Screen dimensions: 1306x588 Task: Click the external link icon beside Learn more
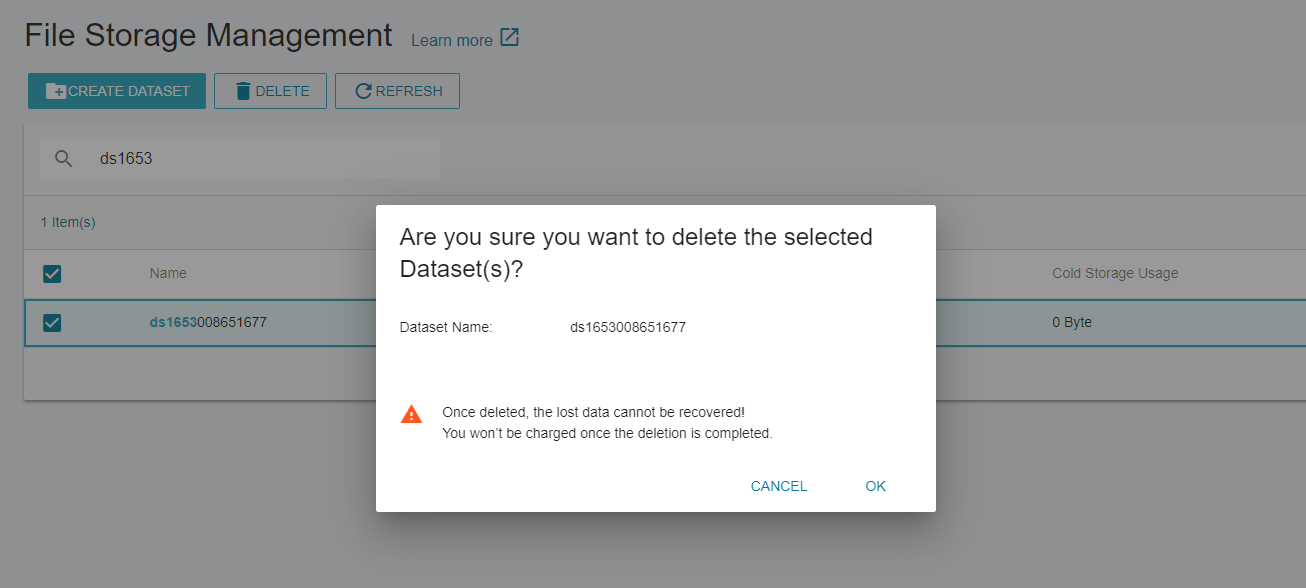[x=510, y=38]
